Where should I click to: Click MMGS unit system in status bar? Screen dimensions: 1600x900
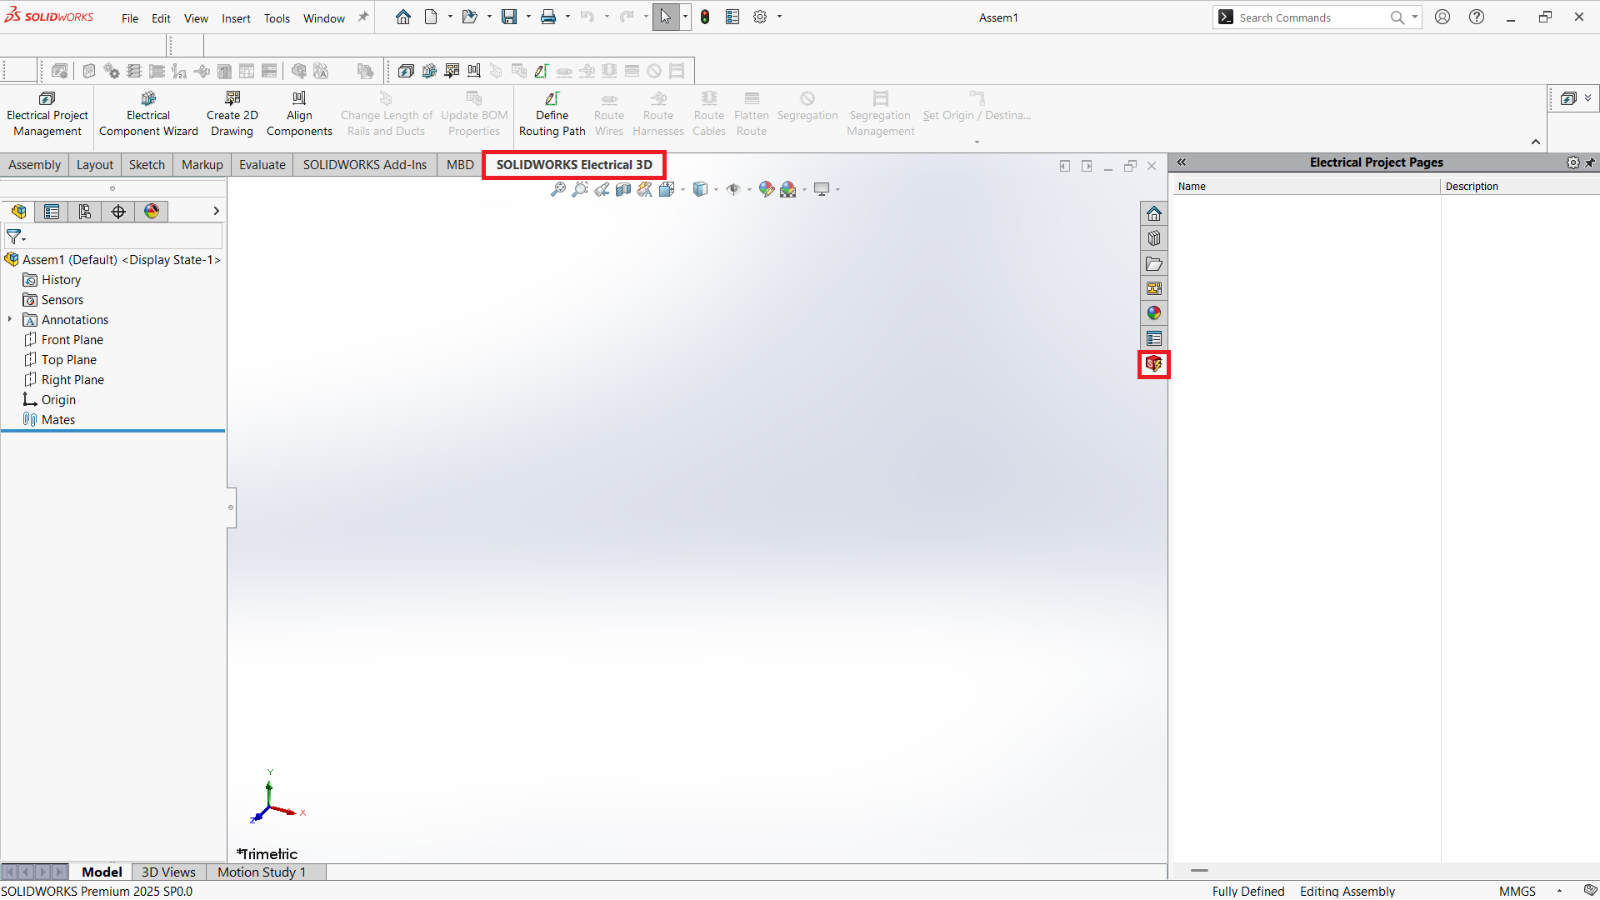1517,891
